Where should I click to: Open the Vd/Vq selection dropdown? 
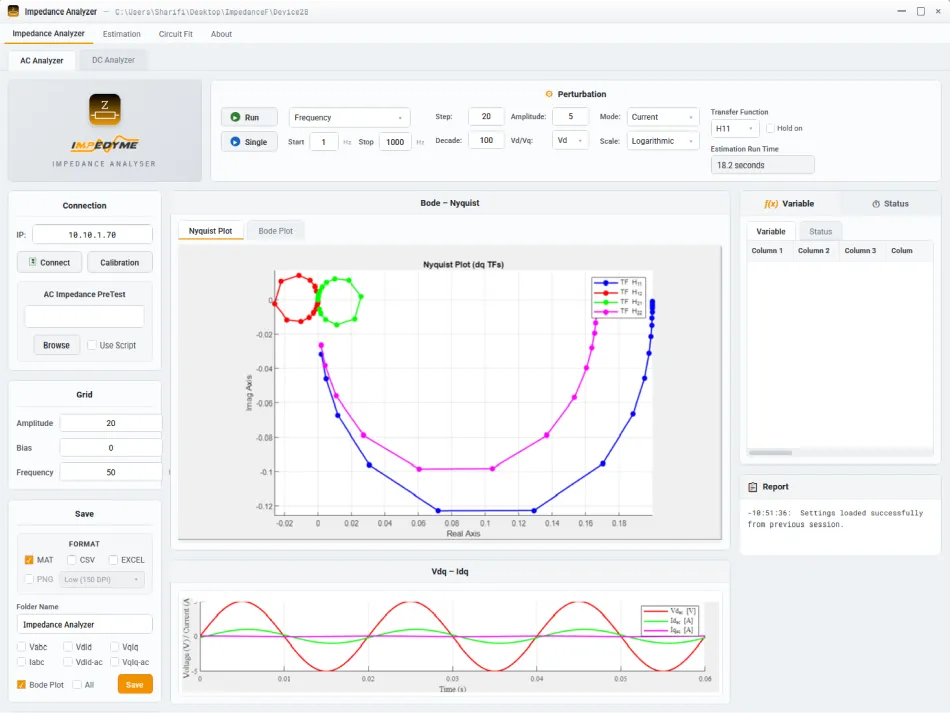coord(570,141)
